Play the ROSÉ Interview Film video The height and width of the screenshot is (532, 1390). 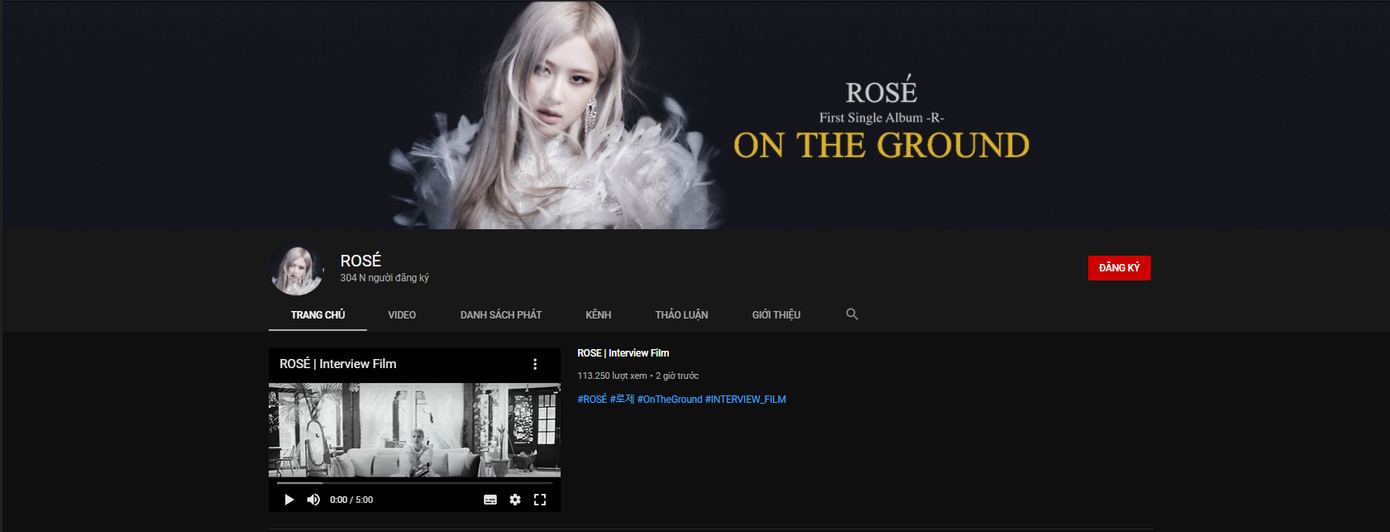pos(289,499)
